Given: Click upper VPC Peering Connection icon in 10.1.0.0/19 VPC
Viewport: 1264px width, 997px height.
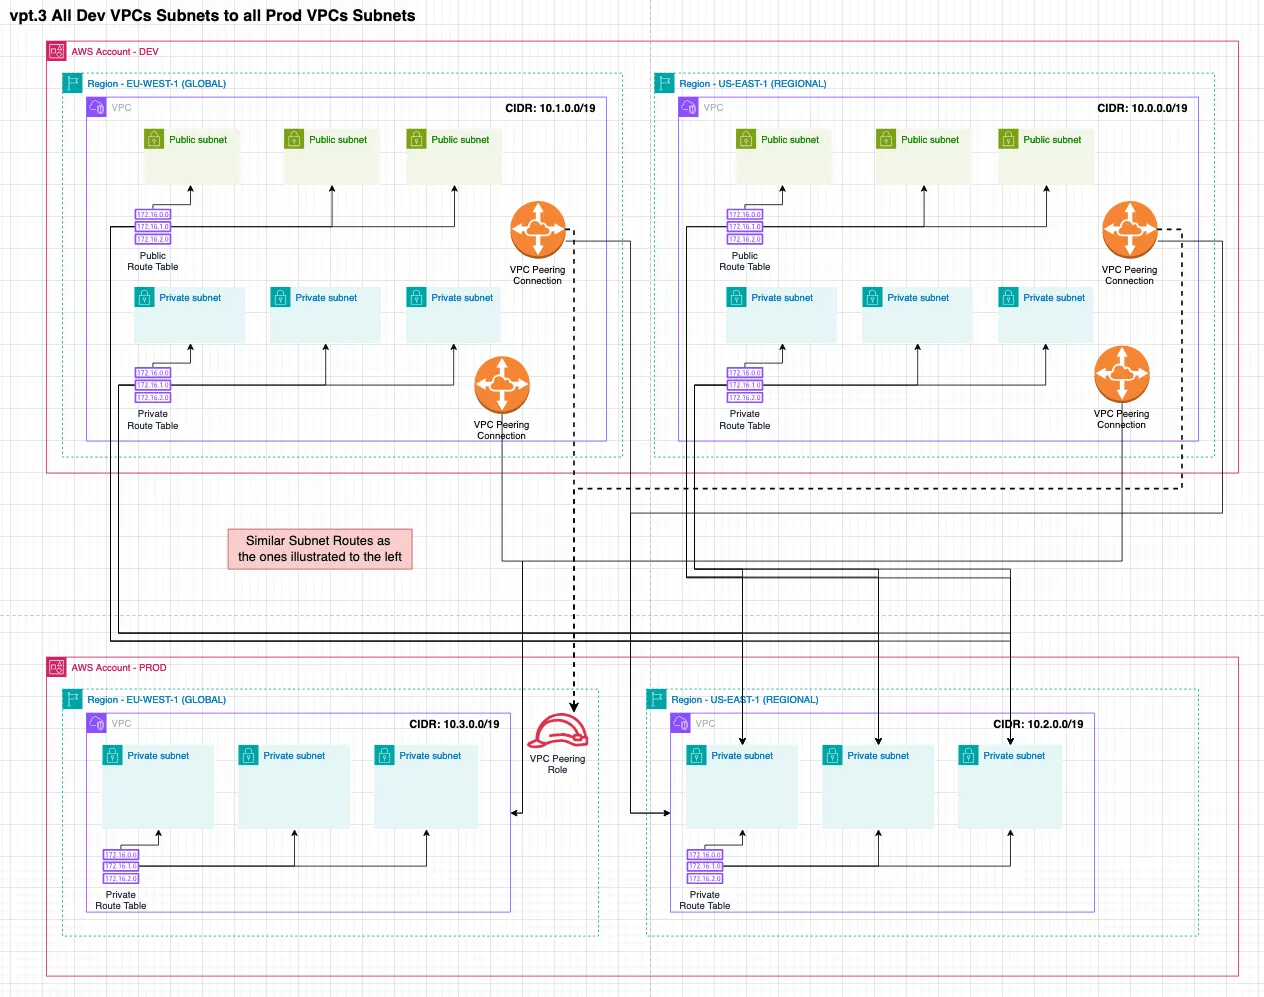Looking at the screenshot, I should [537, 230].
